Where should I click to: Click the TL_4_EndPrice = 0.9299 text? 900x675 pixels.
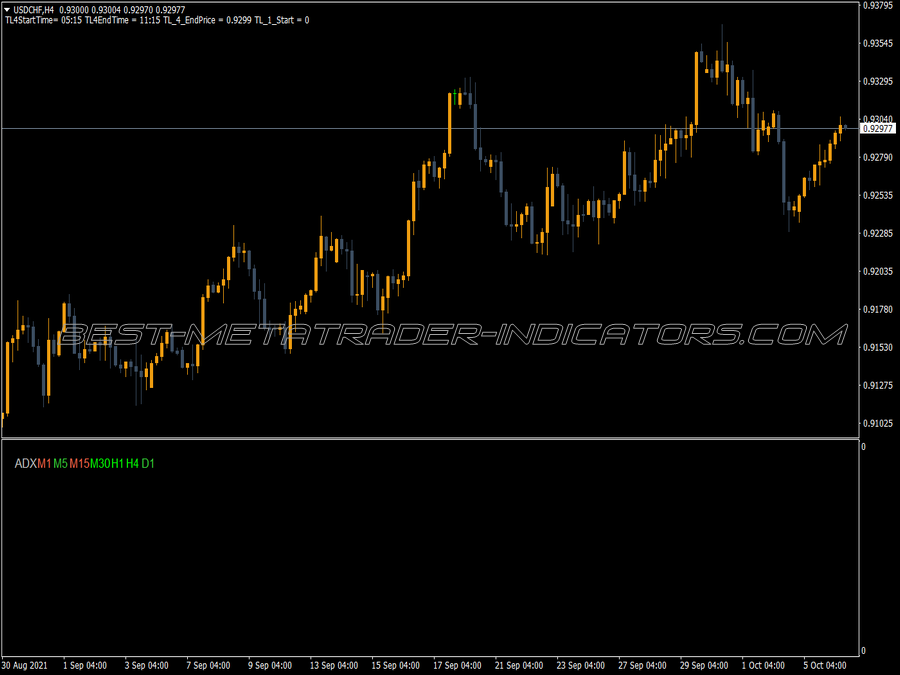[x=208, y=20]
